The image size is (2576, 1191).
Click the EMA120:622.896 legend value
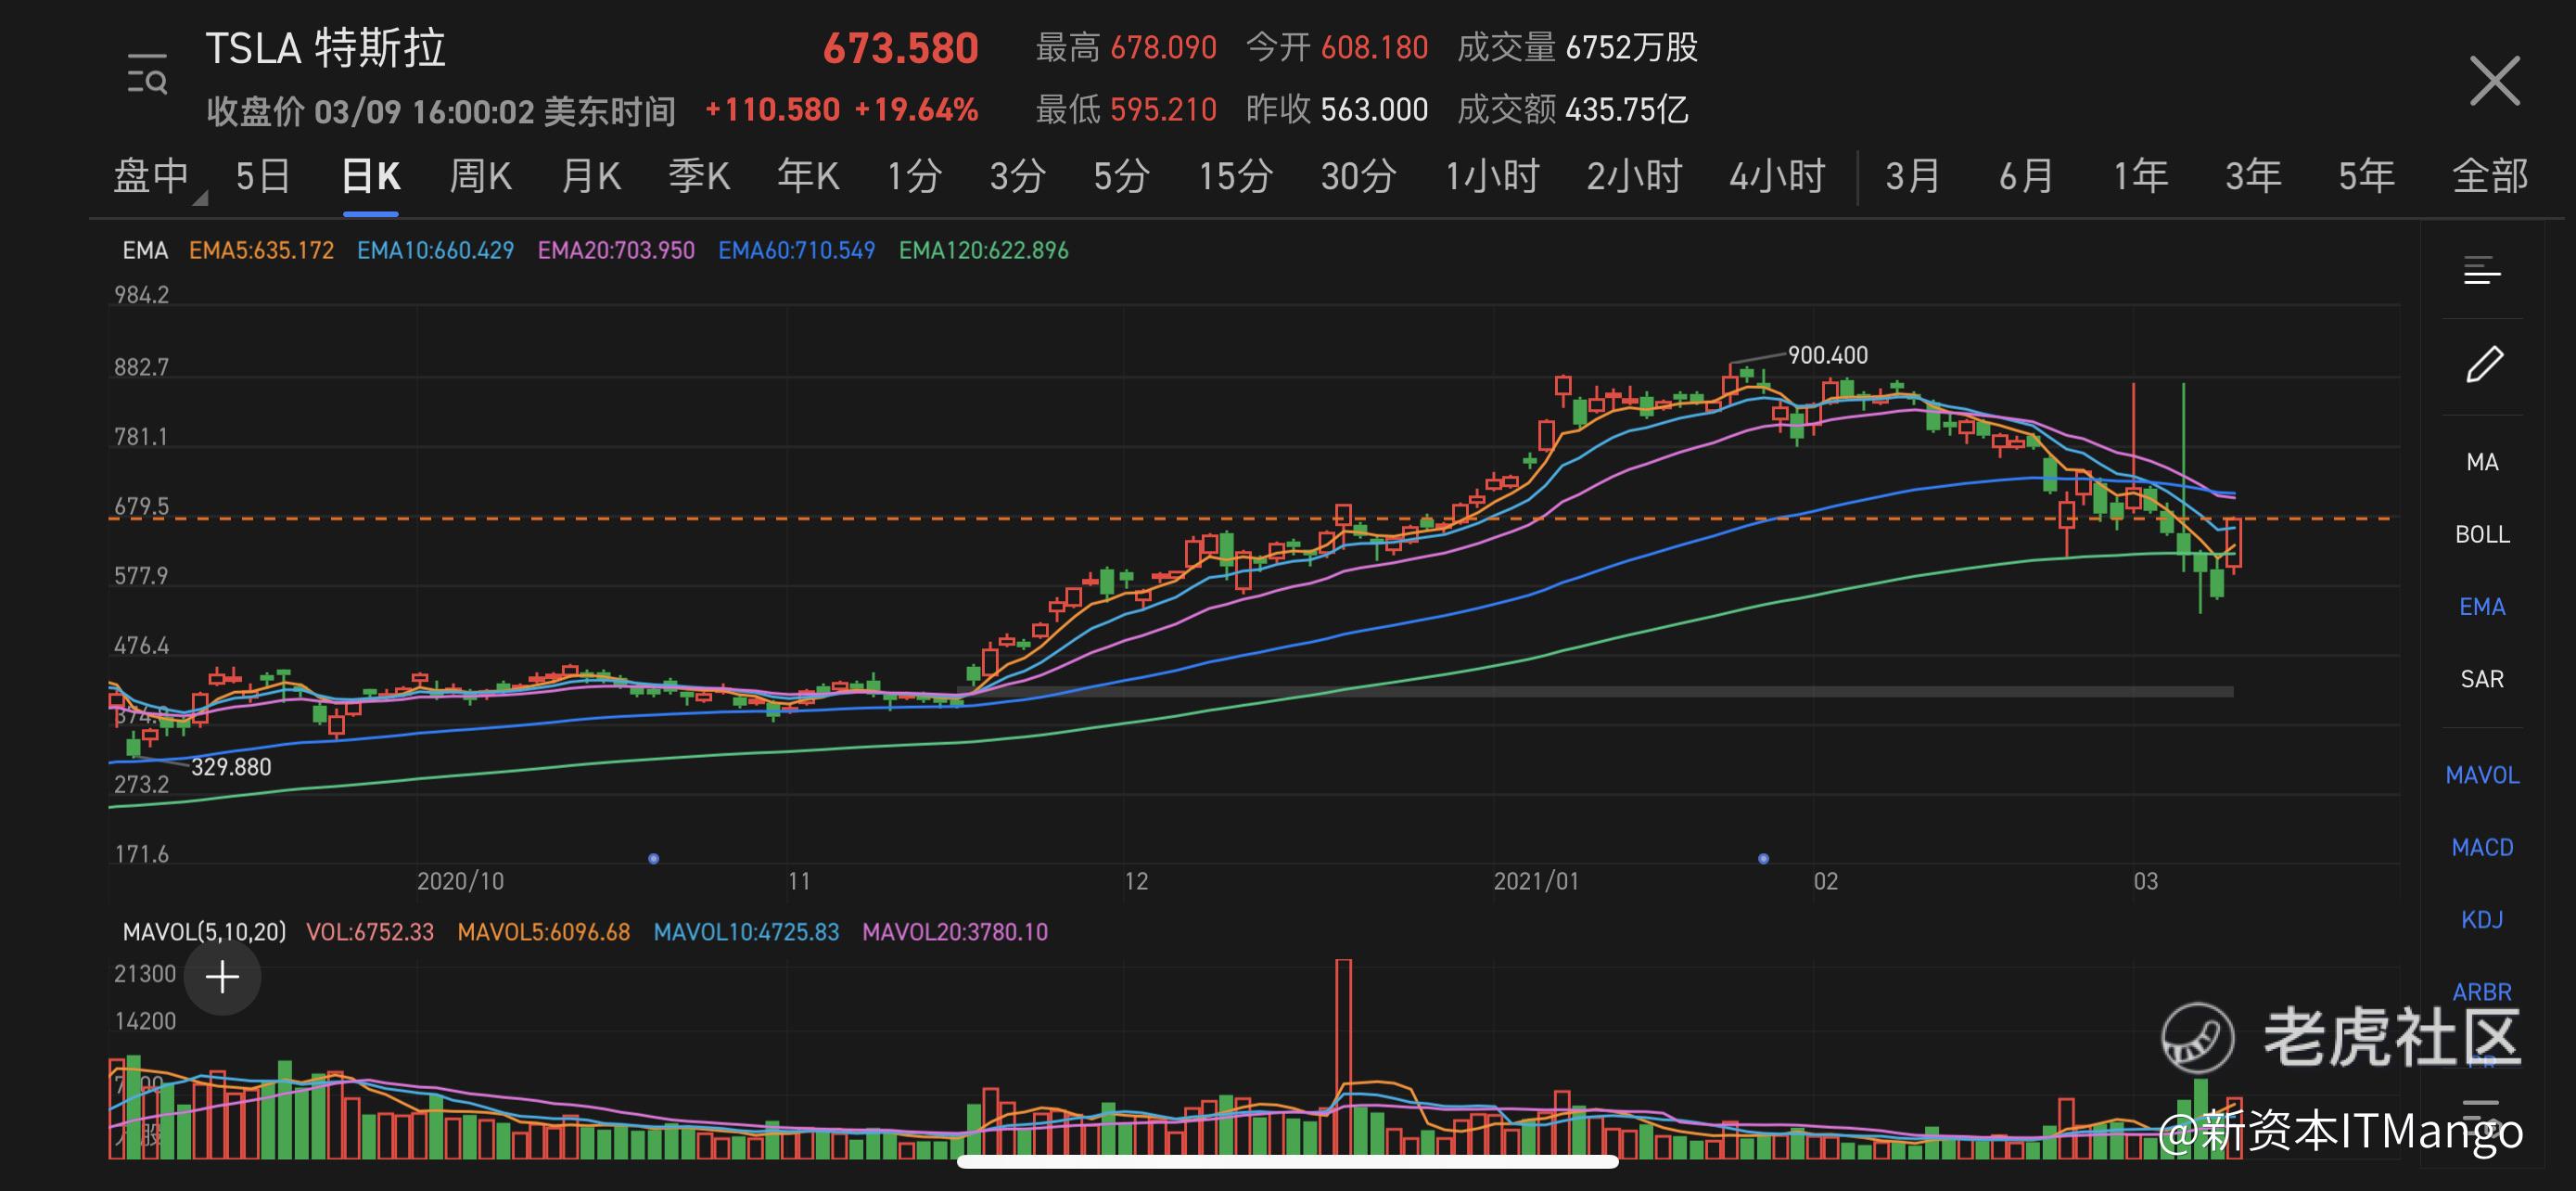(x=983, y=250)
